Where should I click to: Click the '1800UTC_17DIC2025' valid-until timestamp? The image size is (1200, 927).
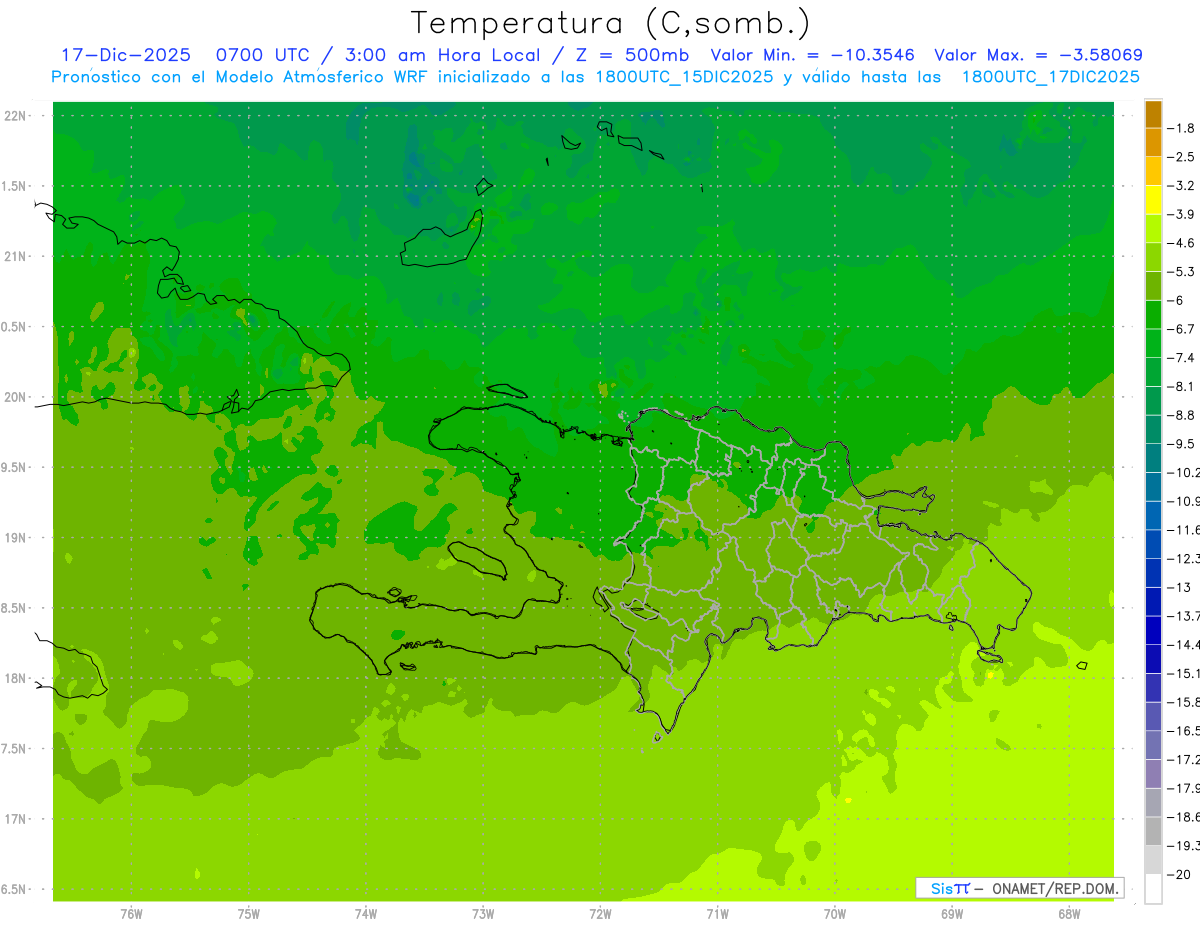click(x=1050, y=77)
